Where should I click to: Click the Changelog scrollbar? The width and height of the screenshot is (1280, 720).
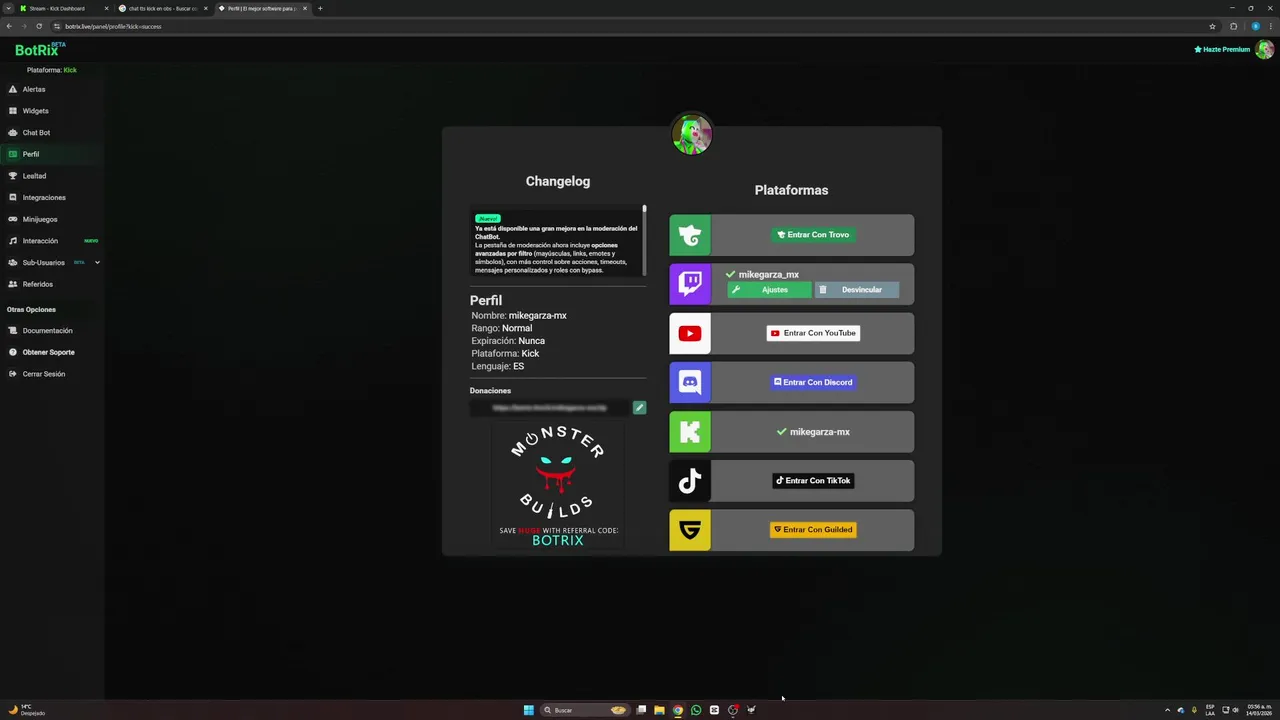click(644, 240)
